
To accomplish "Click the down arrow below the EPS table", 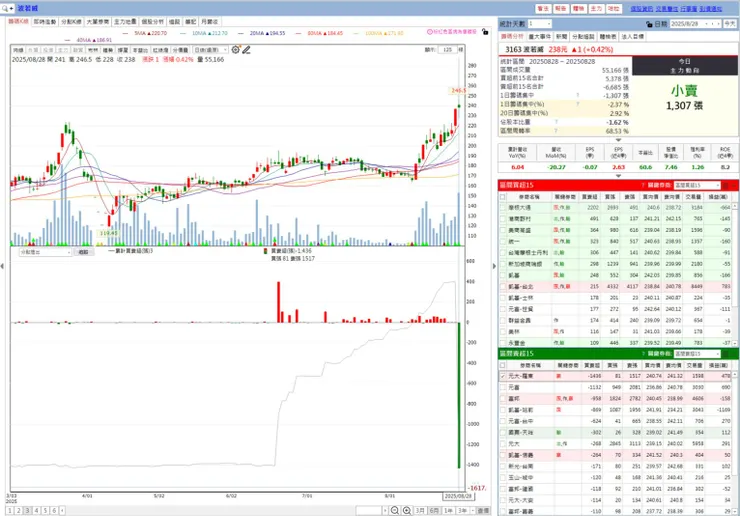I will click(618, 176).
